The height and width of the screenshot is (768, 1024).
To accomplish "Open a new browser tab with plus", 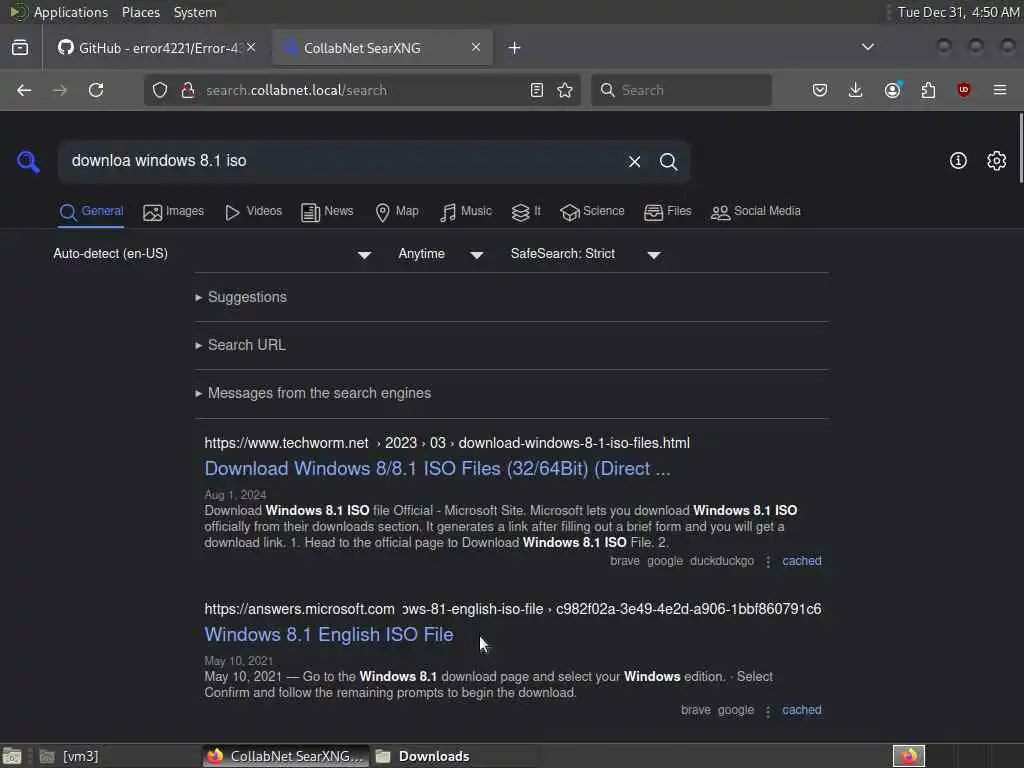I will [x=515, y=48].
